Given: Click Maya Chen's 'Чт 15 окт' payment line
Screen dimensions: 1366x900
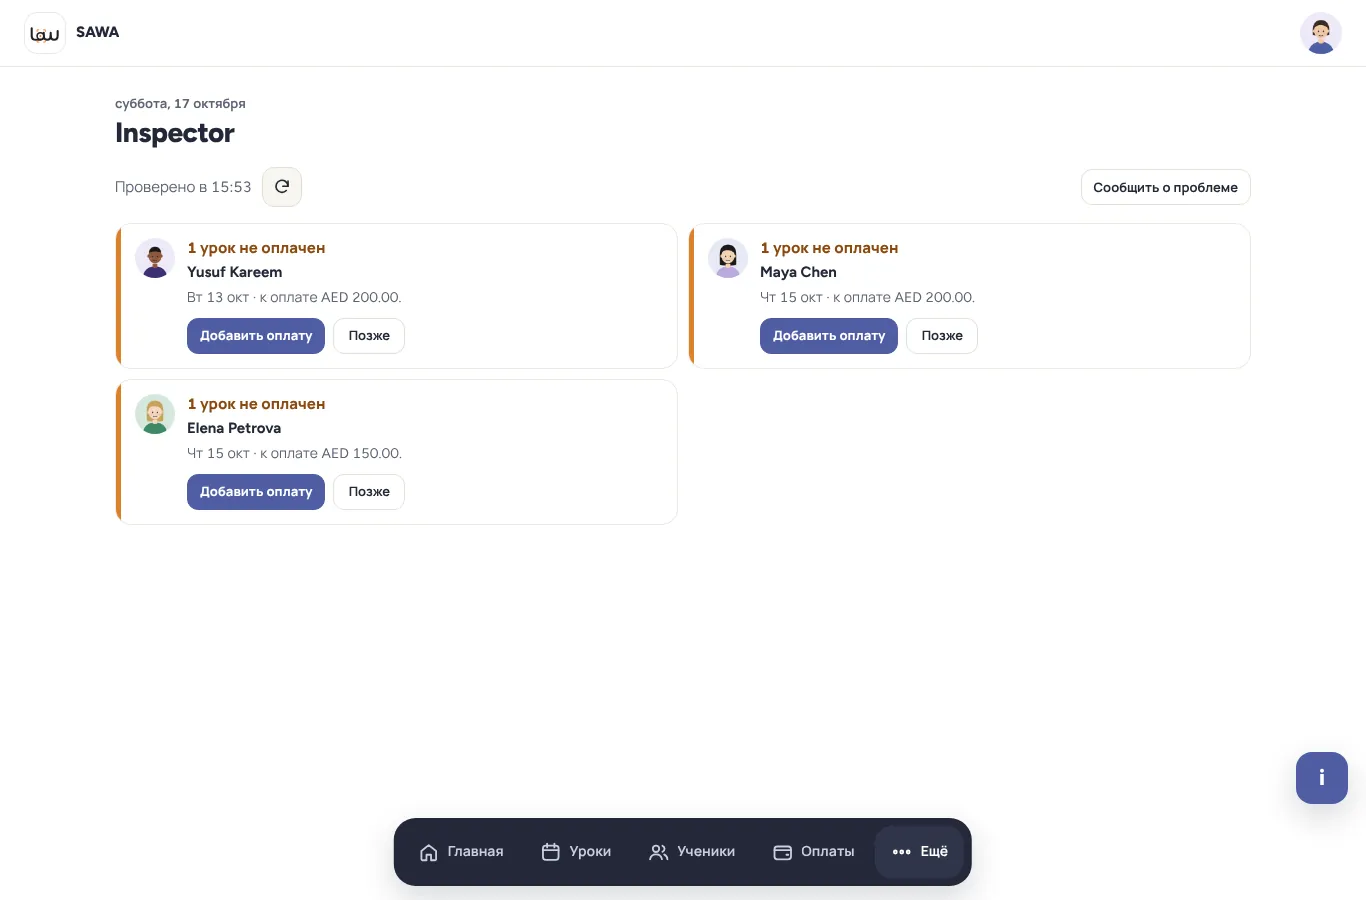Looking at the screenshot, I should click(867, 297).
